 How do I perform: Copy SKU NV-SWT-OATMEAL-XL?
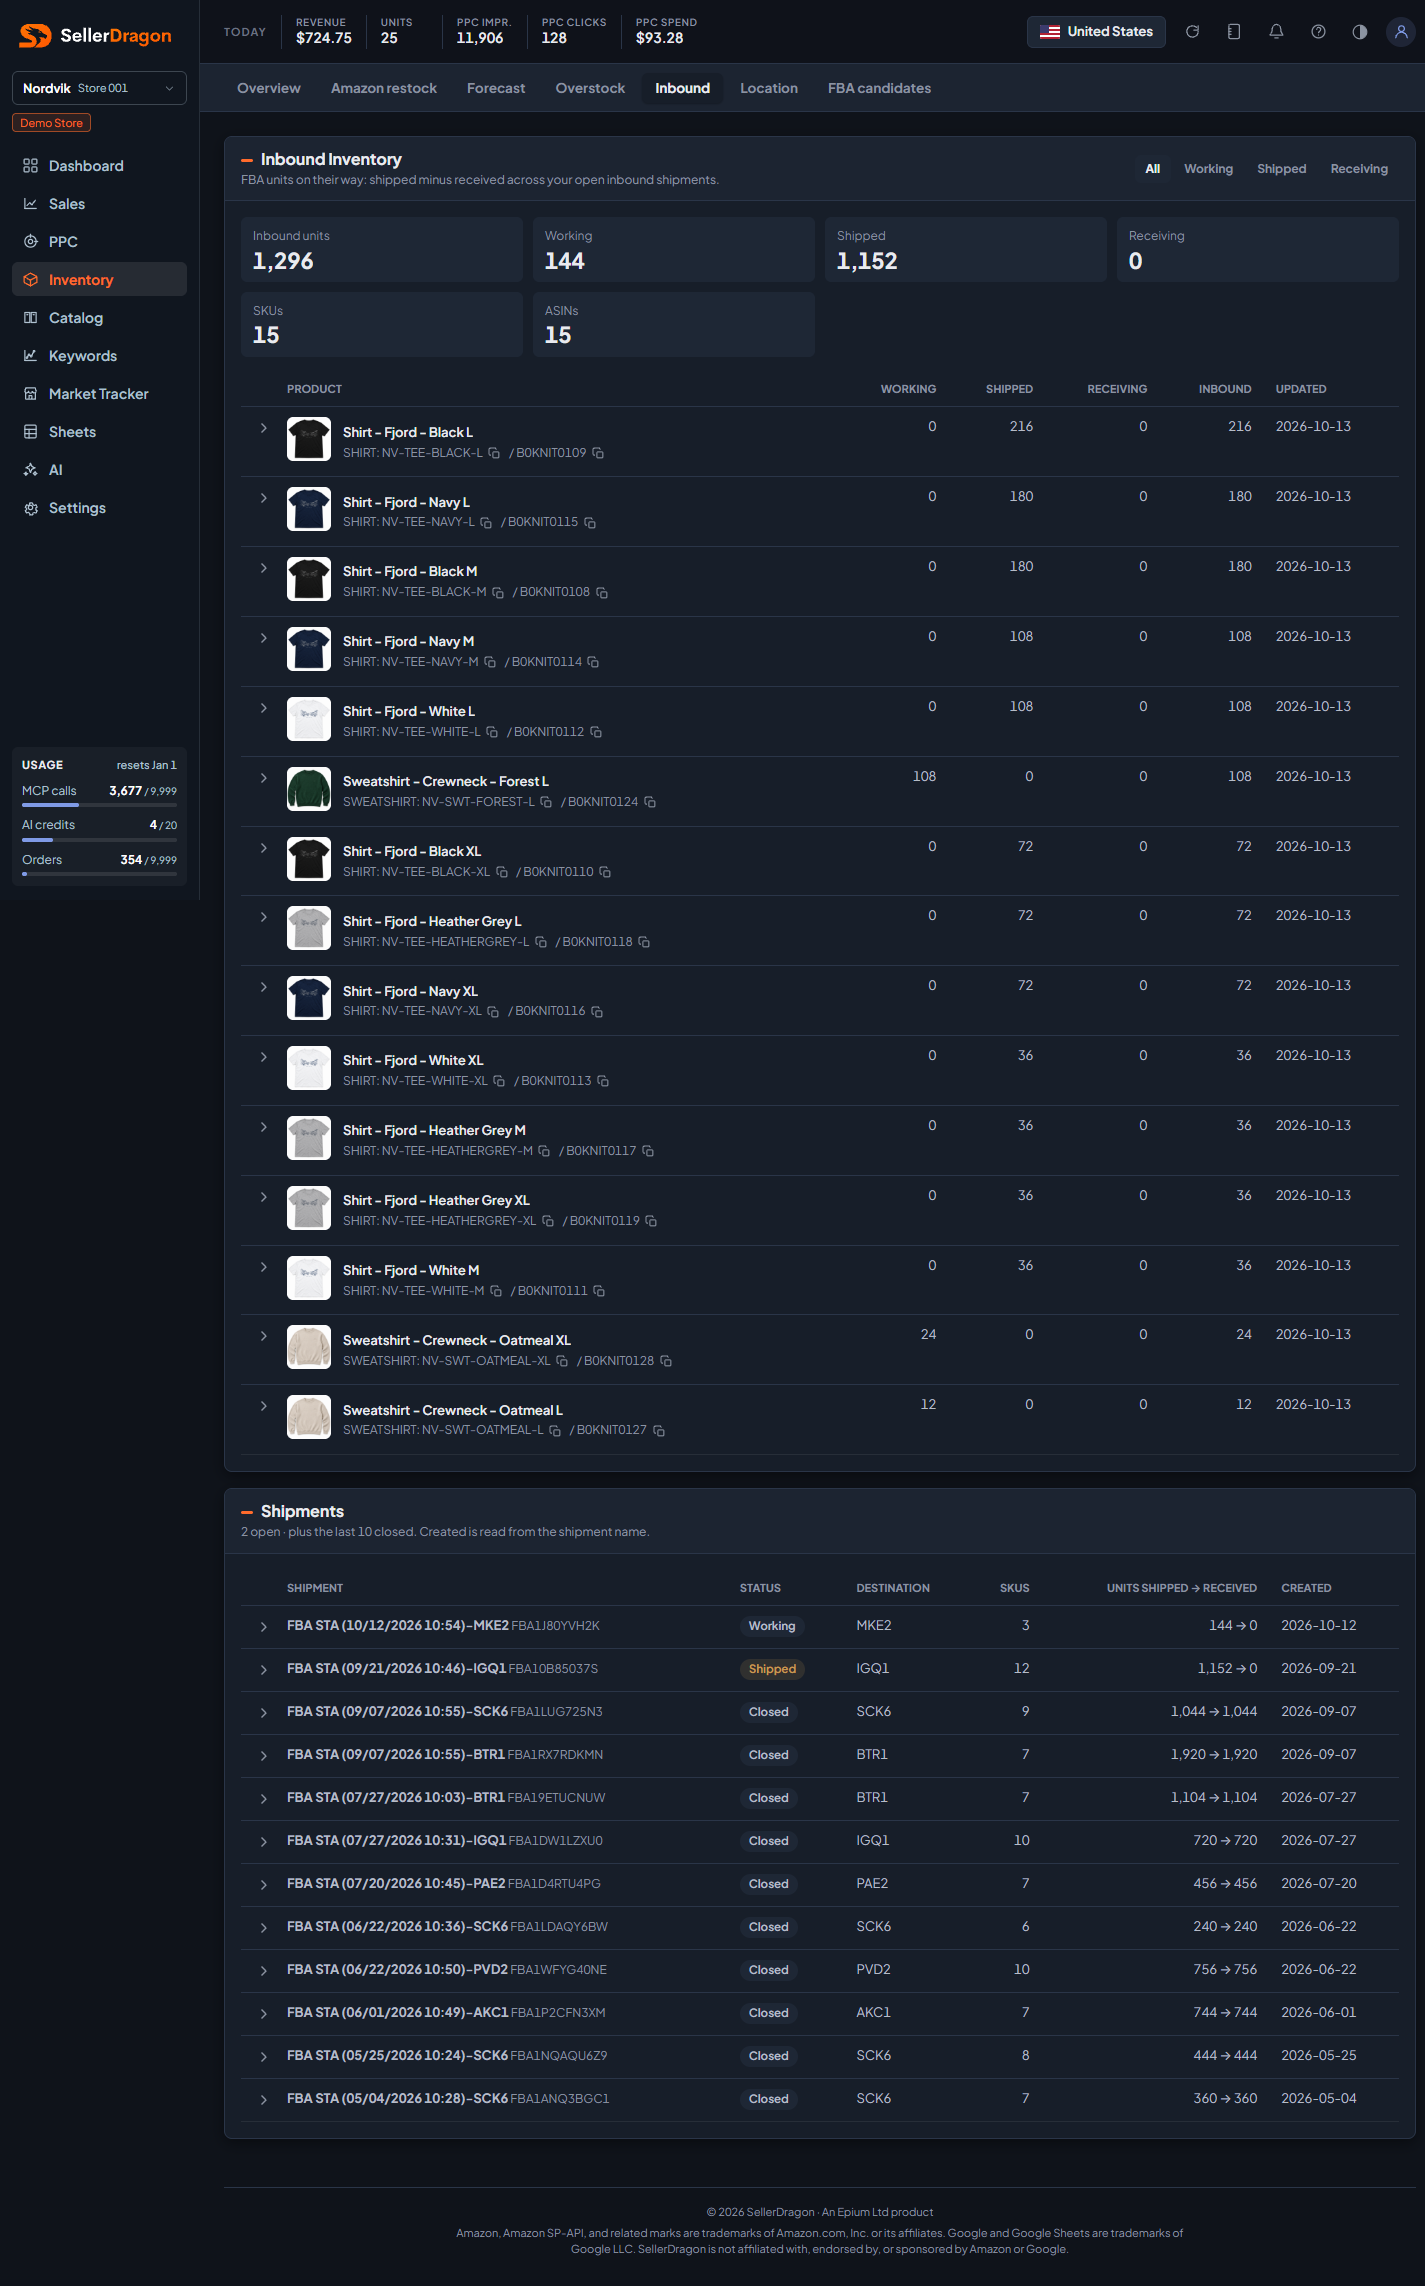pos(562,1361)
